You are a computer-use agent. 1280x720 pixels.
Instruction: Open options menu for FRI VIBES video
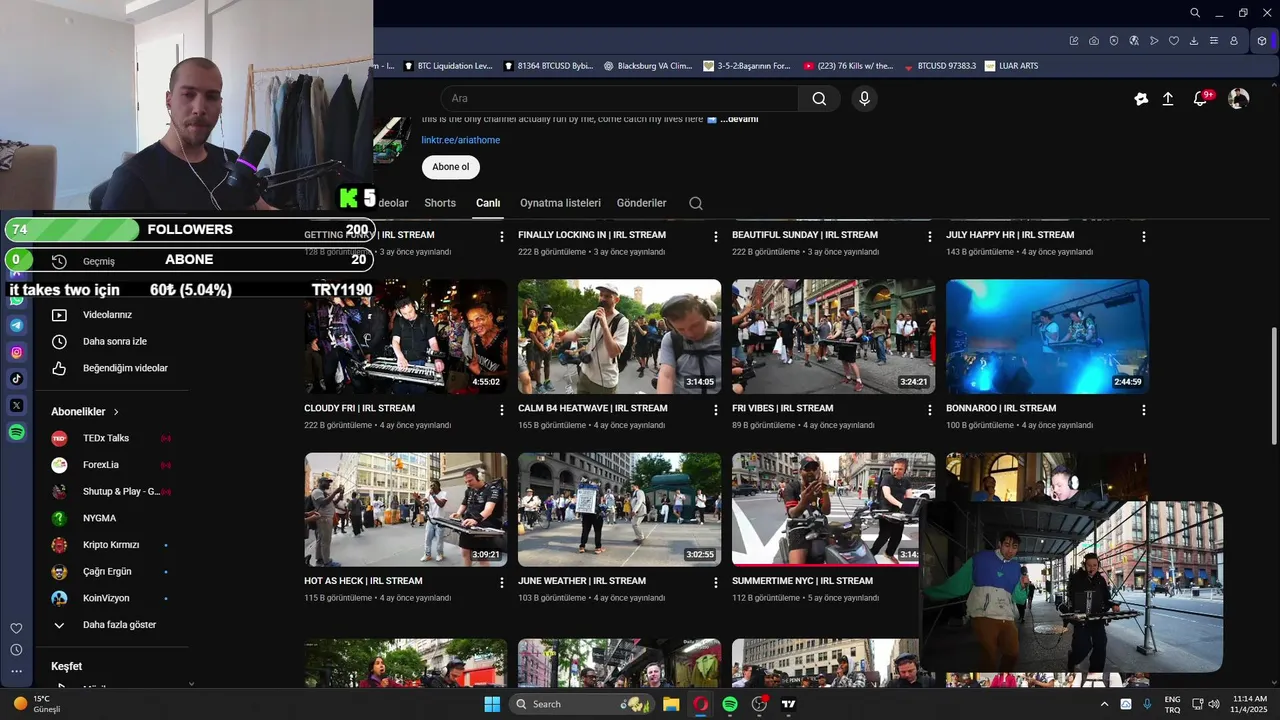[x=930, y=410]
